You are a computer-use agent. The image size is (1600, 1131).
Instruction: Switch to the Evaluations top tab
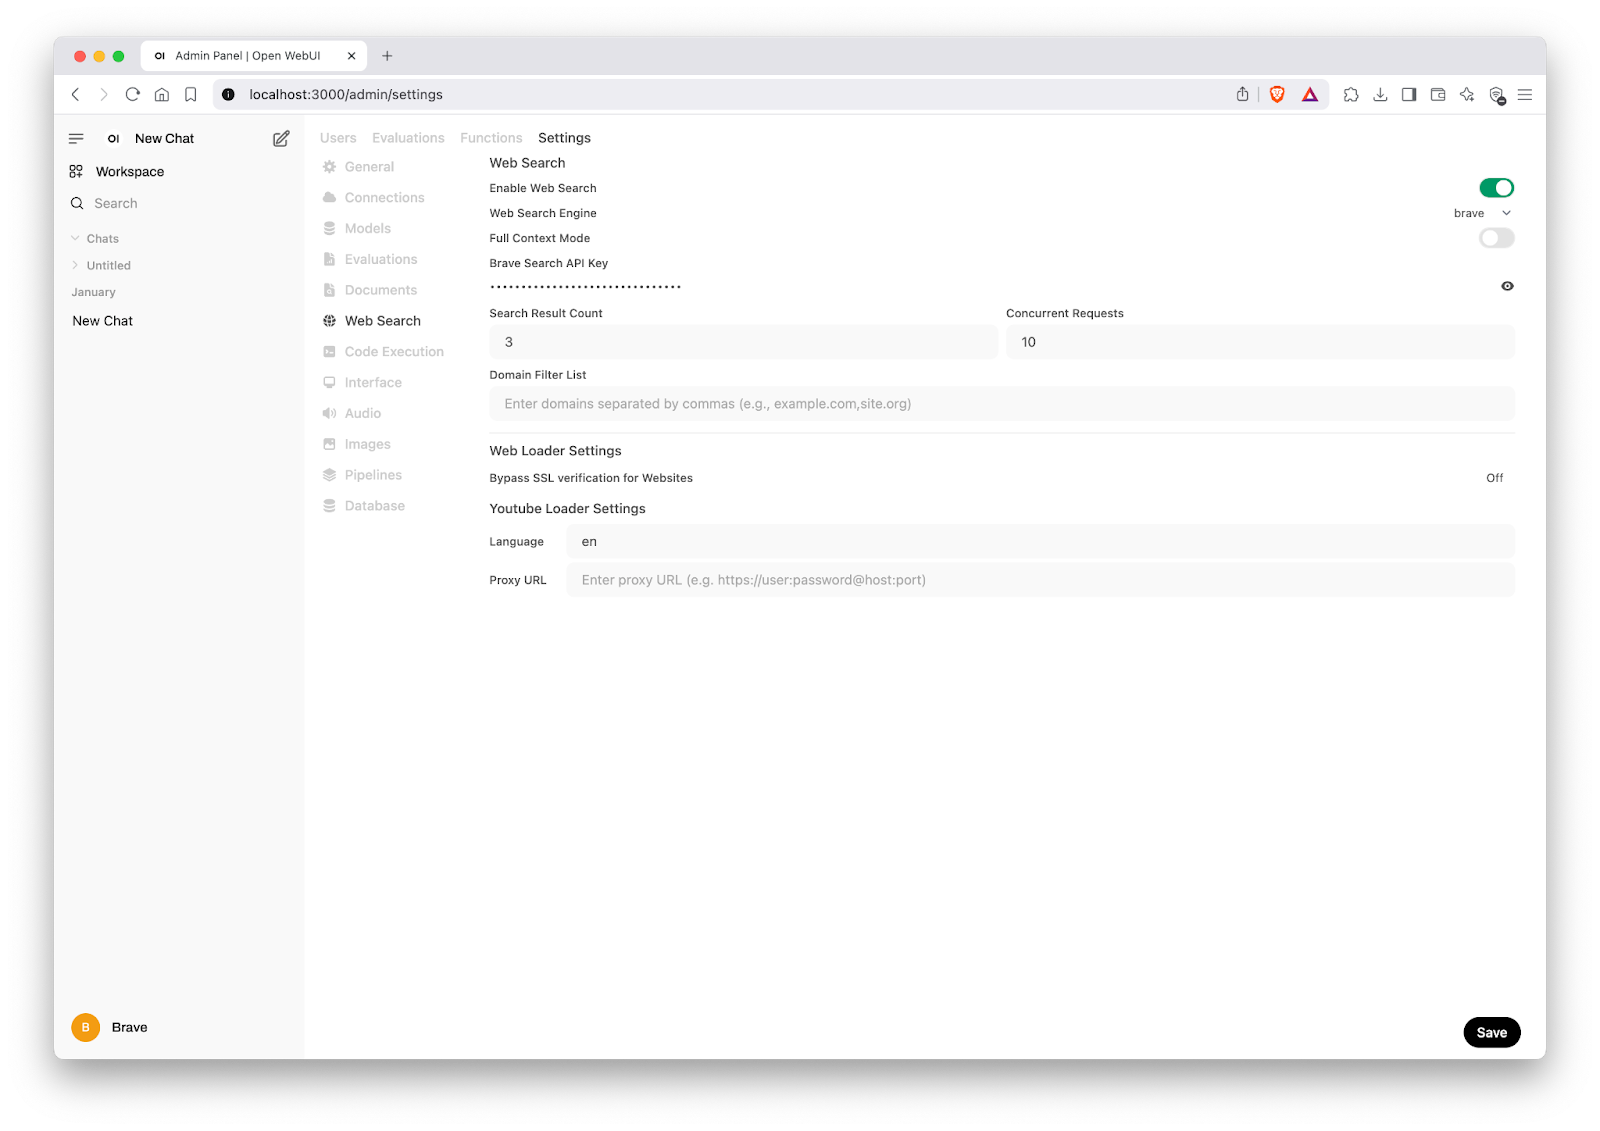(x=408, y=138)
